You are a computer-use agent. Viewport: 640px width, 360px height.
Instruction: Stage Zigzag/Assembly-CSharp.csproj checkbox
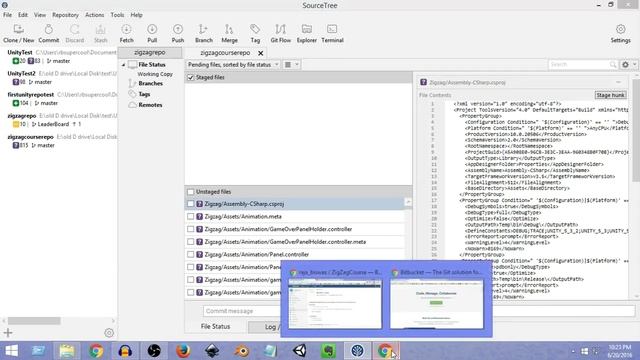190,204
